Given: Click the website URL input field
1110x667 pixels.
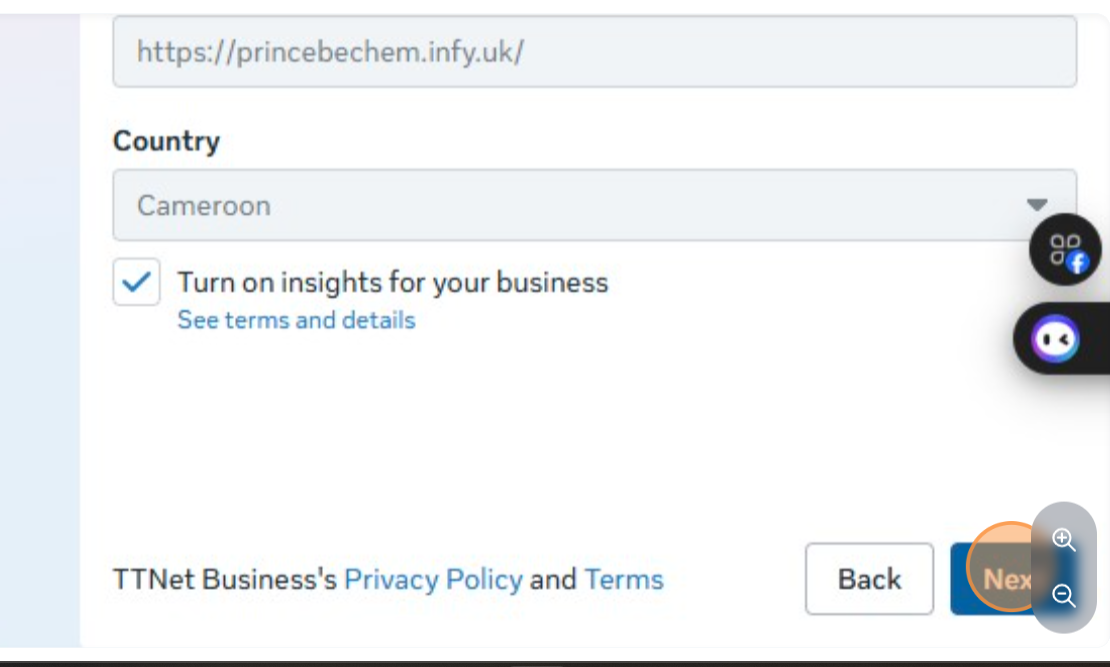Looking at the screenshot, I should pyautogui.click(x=594, y=52).
